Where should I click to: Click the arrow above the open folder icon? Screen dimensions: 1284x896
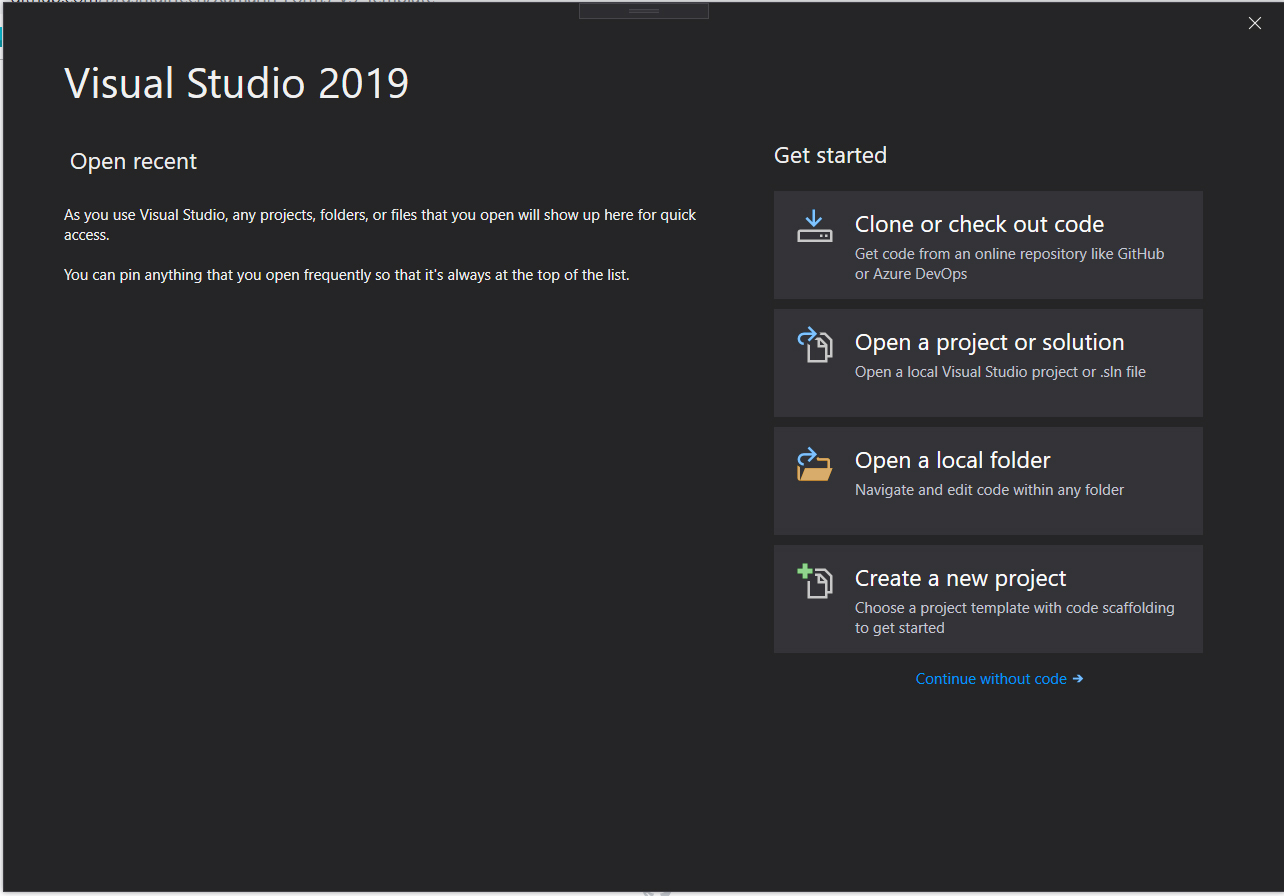(x=810, y=455)
